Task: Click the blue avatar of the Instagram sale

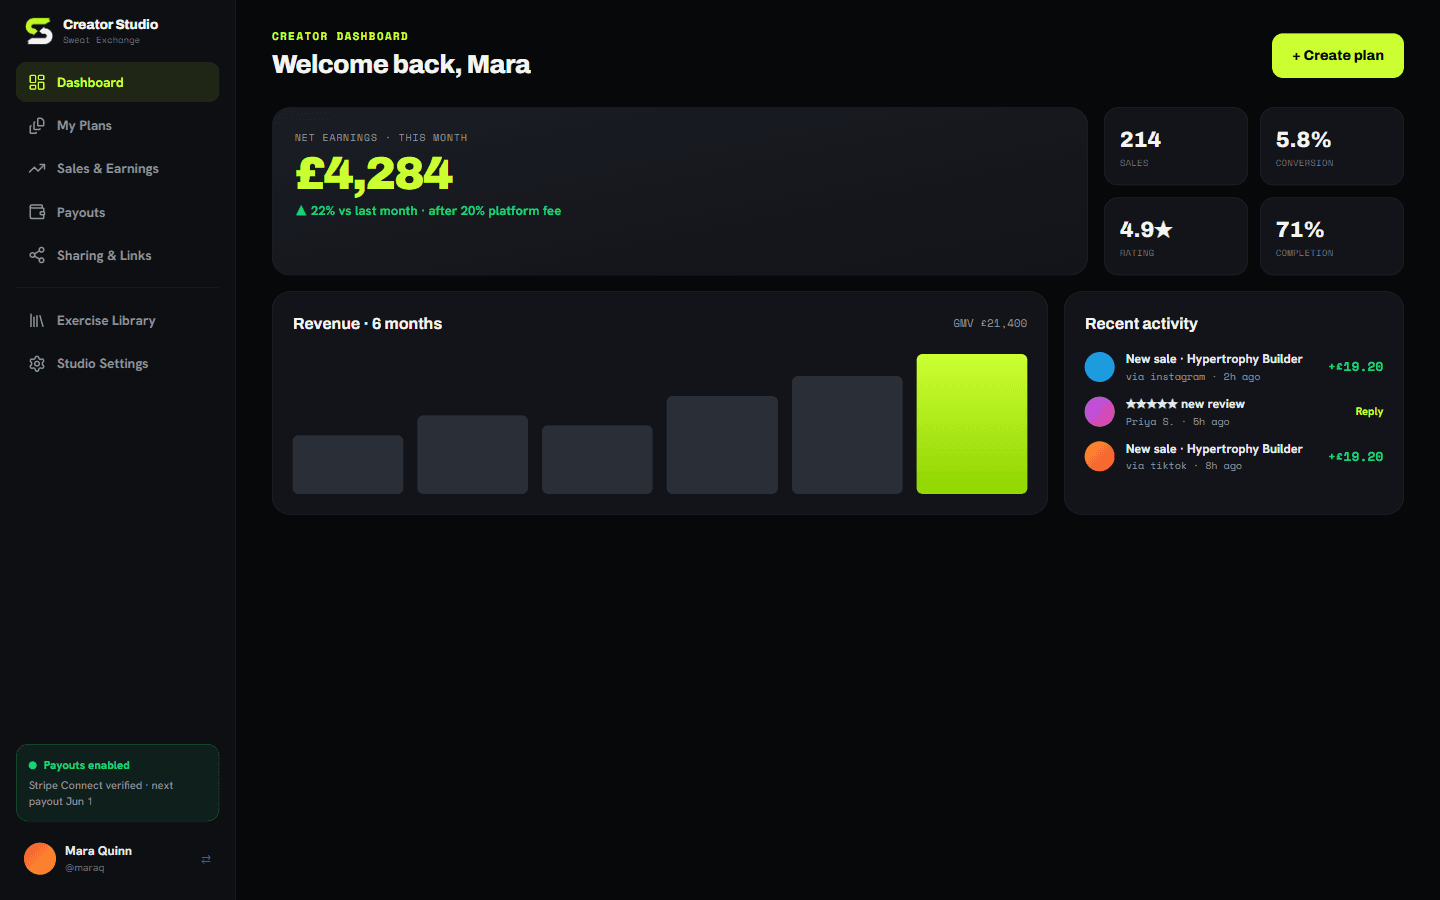Action: click(1100, 367)
